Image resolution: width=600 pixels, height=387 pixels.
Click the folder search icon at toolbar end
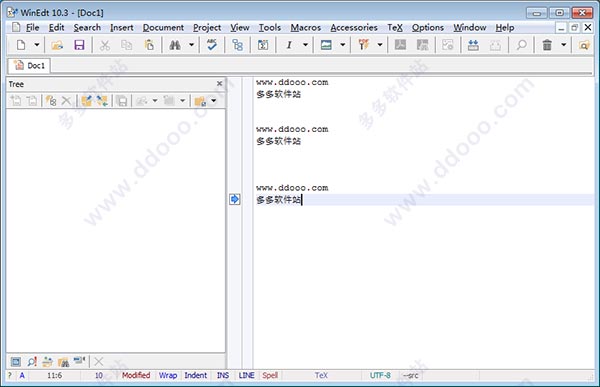(x=584, y=45)
